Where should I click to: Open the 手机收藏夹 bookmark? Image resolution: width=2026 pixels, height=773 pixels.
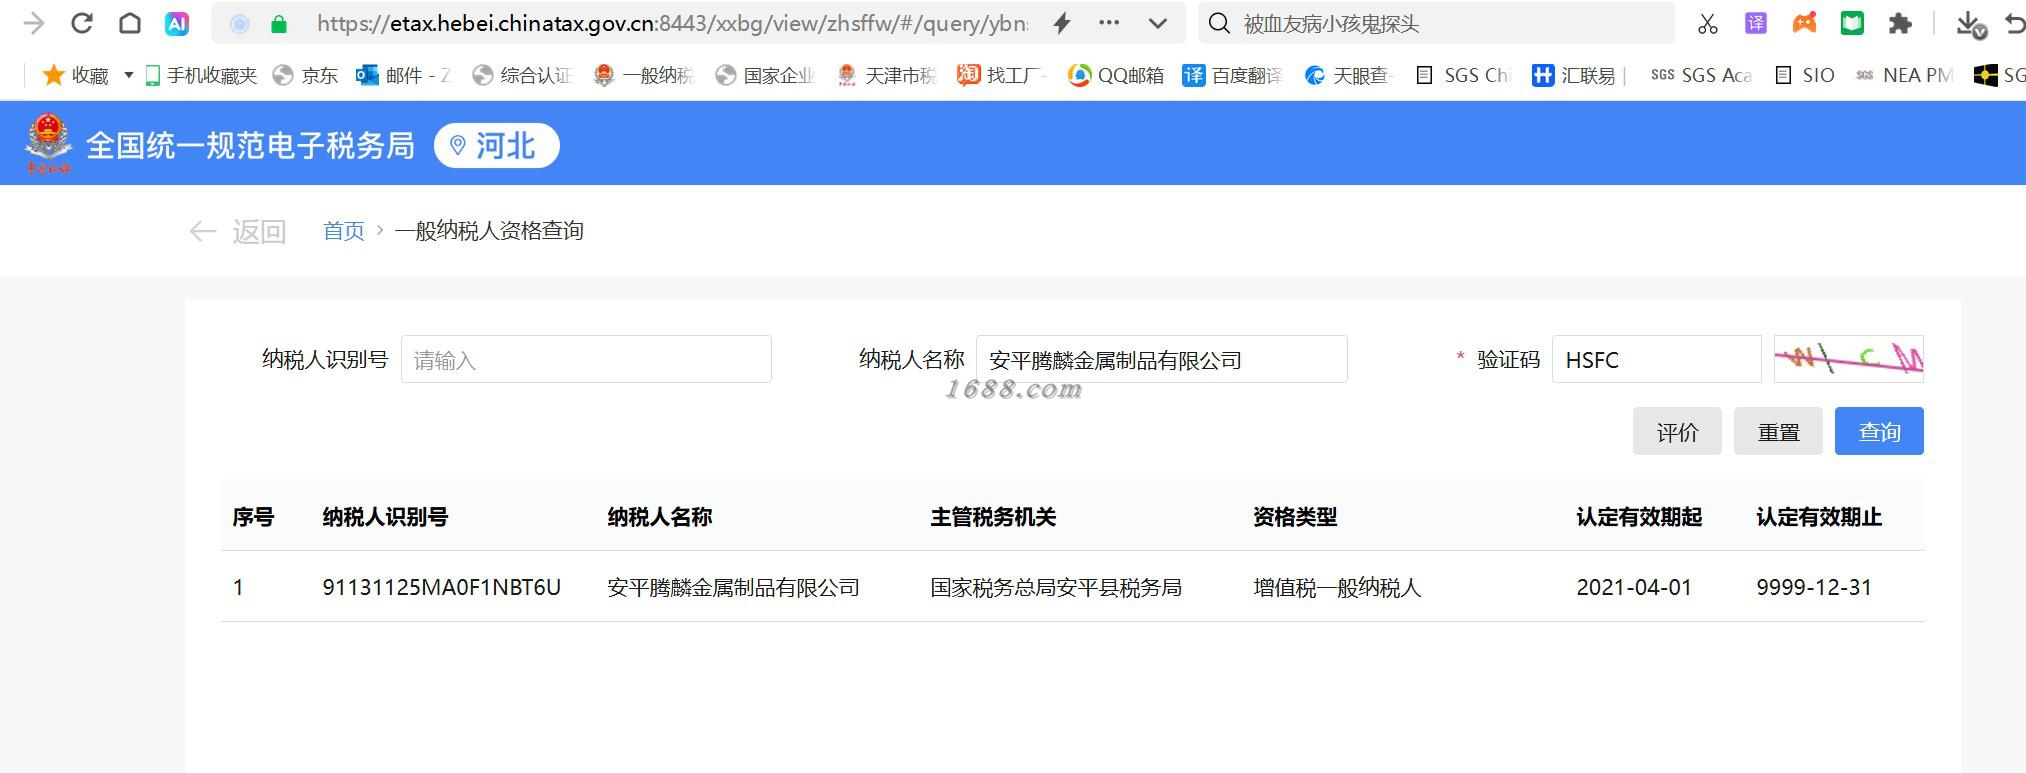201,75
